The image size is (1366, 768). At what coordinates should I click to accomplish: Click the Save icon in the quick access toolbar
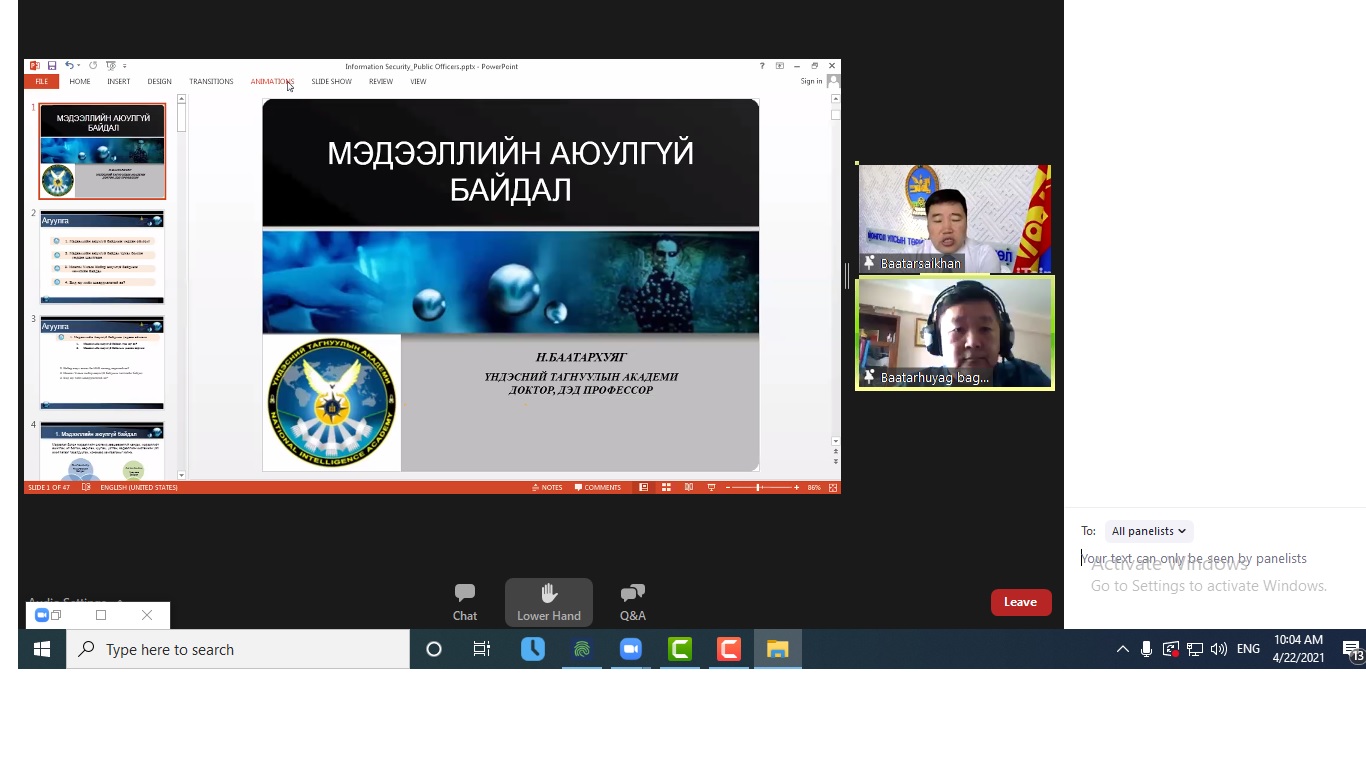point(52,66)
